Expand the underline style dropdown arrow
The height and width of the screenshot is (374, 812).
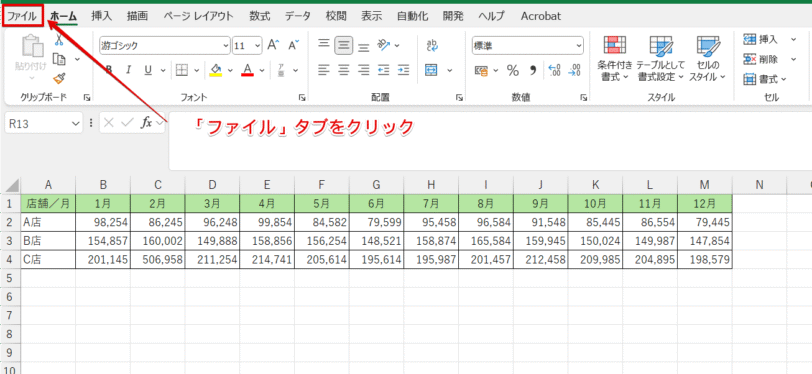point(163,70)
